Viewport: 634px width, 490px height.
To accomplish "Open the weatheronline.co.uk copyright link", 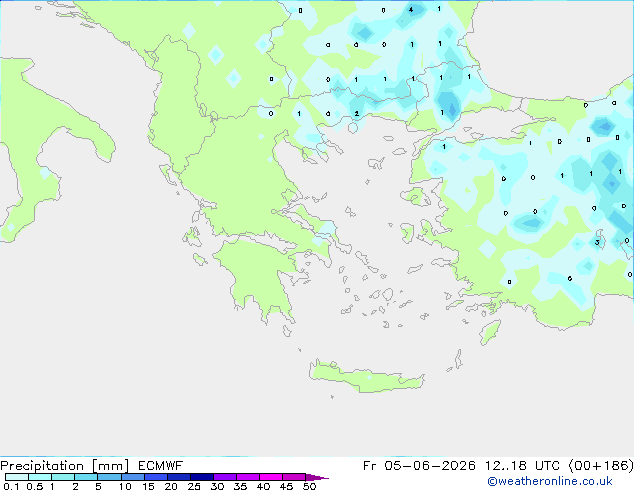I will 550,481.
